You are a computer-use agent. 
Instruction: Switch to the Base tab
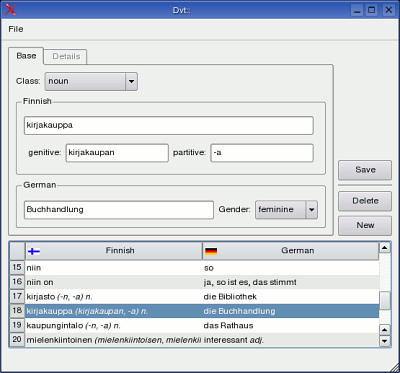pos(26,56)
